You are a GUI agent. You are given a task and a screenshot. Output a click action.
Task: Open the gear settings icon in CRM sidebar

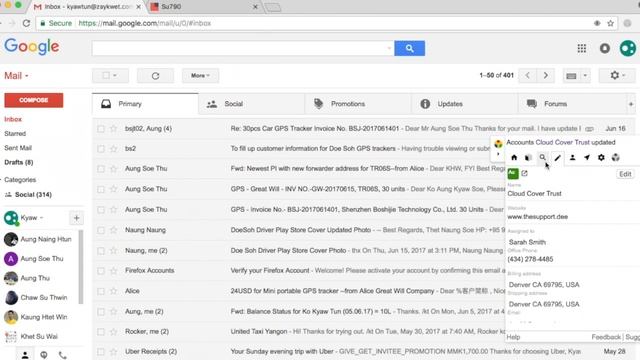601,158
